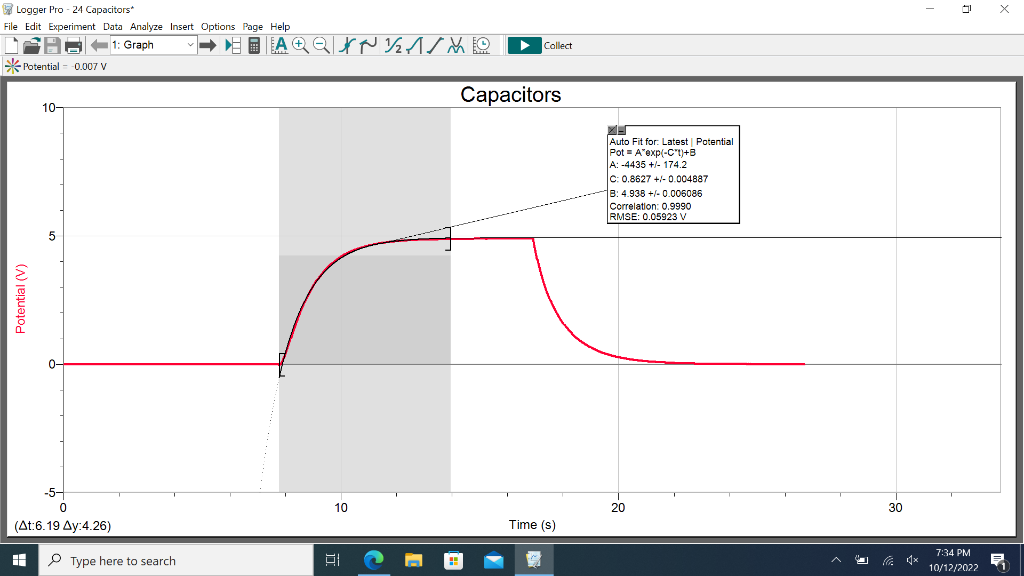The width and height of the screenshot is (1024, 576).
Task: Open Data Collection setup clock icon
Action: (481, 45)
